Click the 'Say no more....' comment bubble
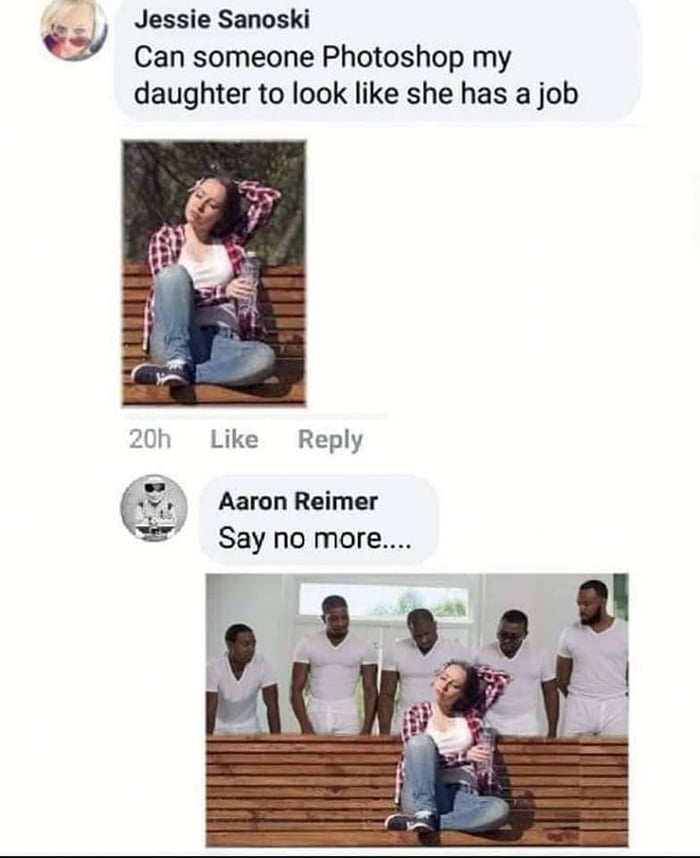The width and height of the screenshot is (700, 858). pyautogui.click(x=319, y=519)
